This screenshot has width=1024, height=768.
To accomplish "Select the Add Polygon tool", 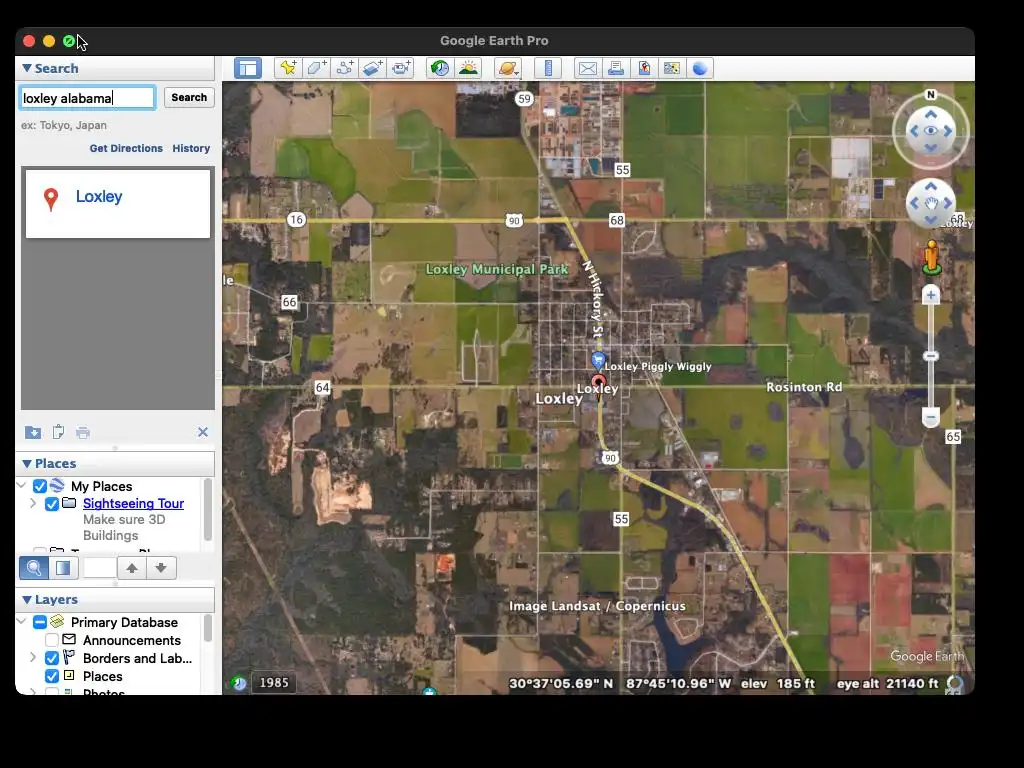I will 316,68.
